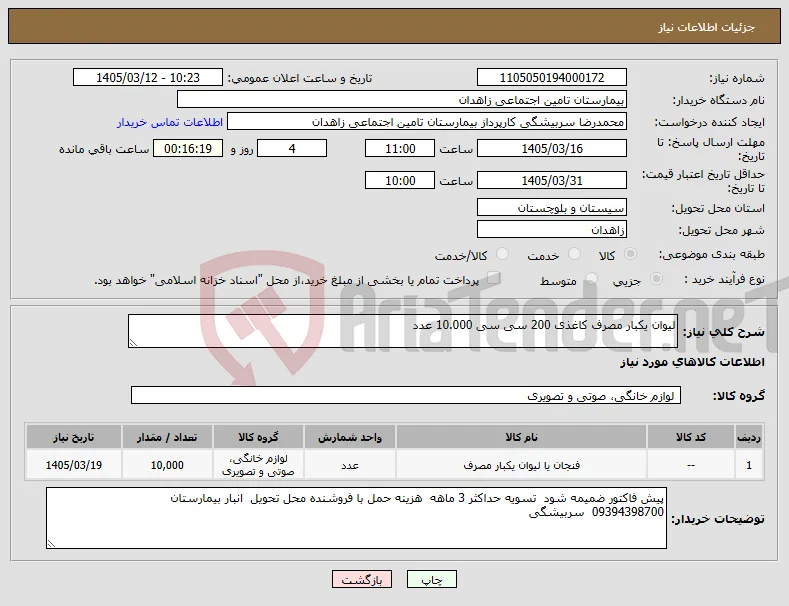789x606 pixels.
Task: Select the جزیی purchase type radio
Action: (x=656, y=278)
